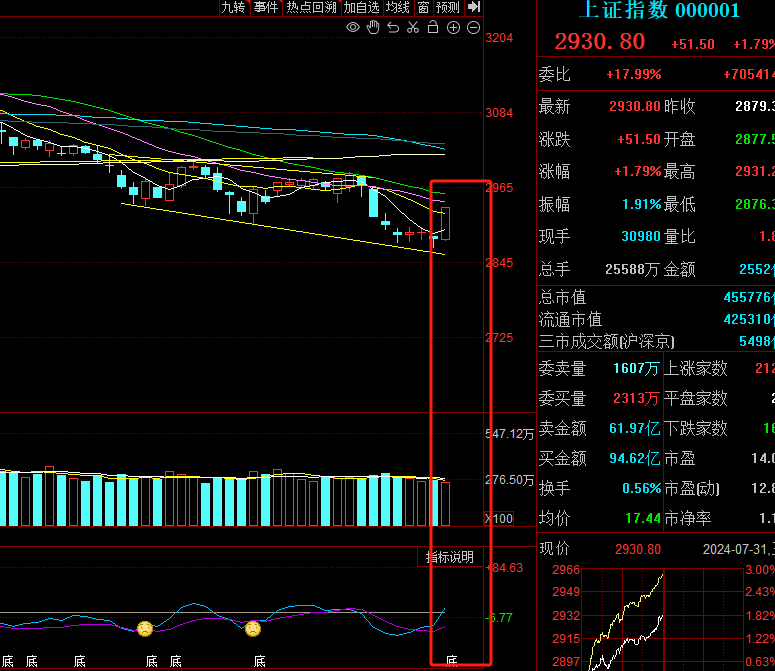
Task: Toggle the chart lock icon
Action: coord(433,28)
